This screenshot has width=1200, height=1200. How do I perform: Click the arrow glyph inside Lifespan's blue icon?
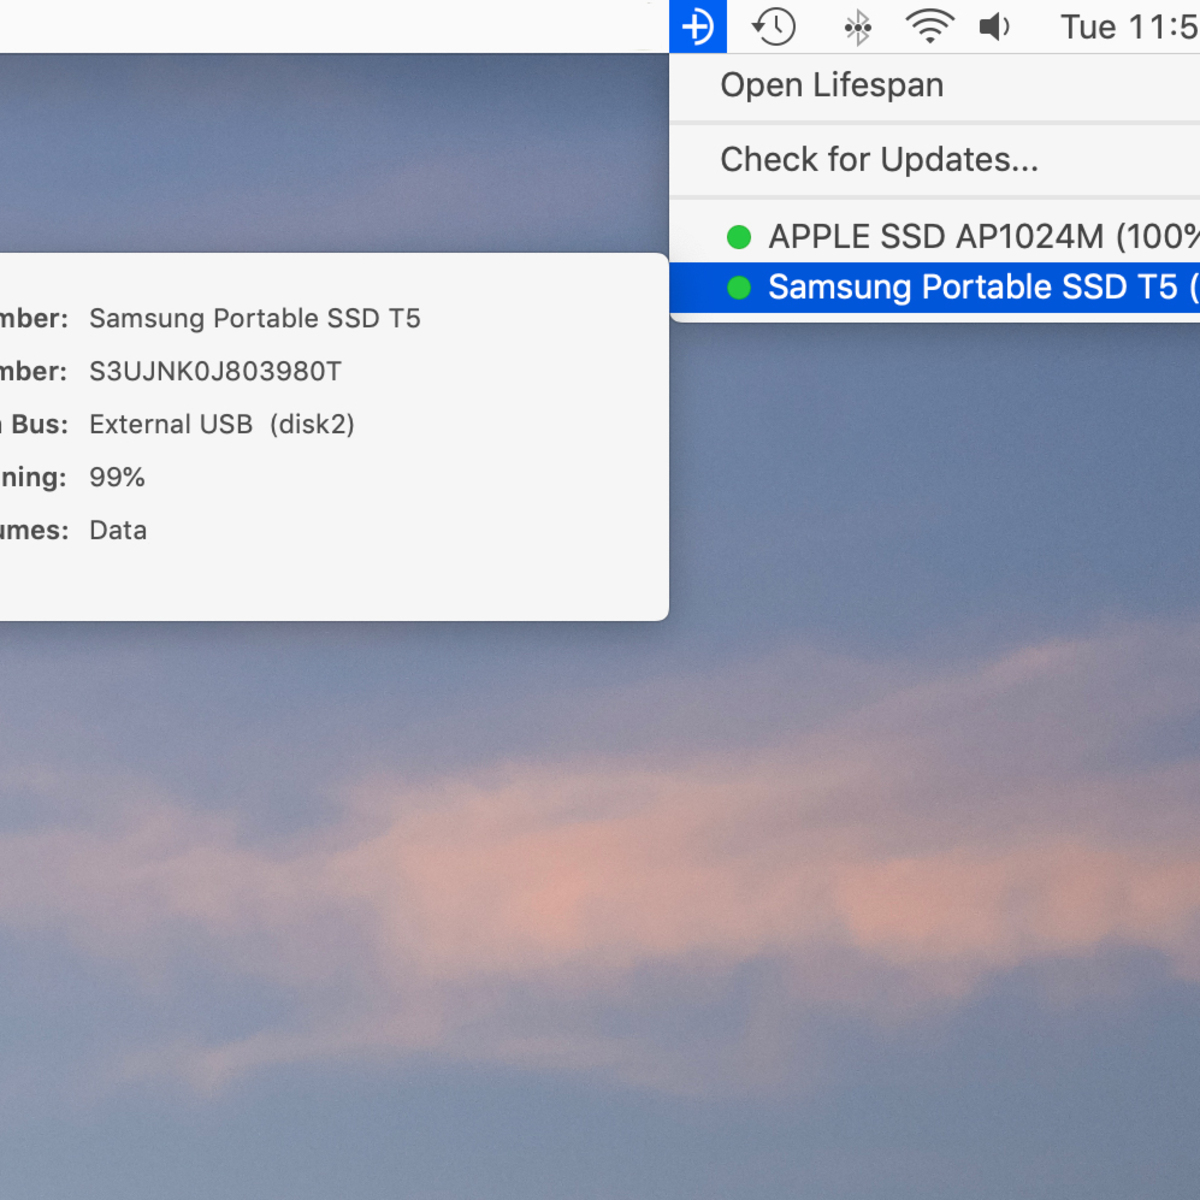pyautogui.click(x=698, y=26)
